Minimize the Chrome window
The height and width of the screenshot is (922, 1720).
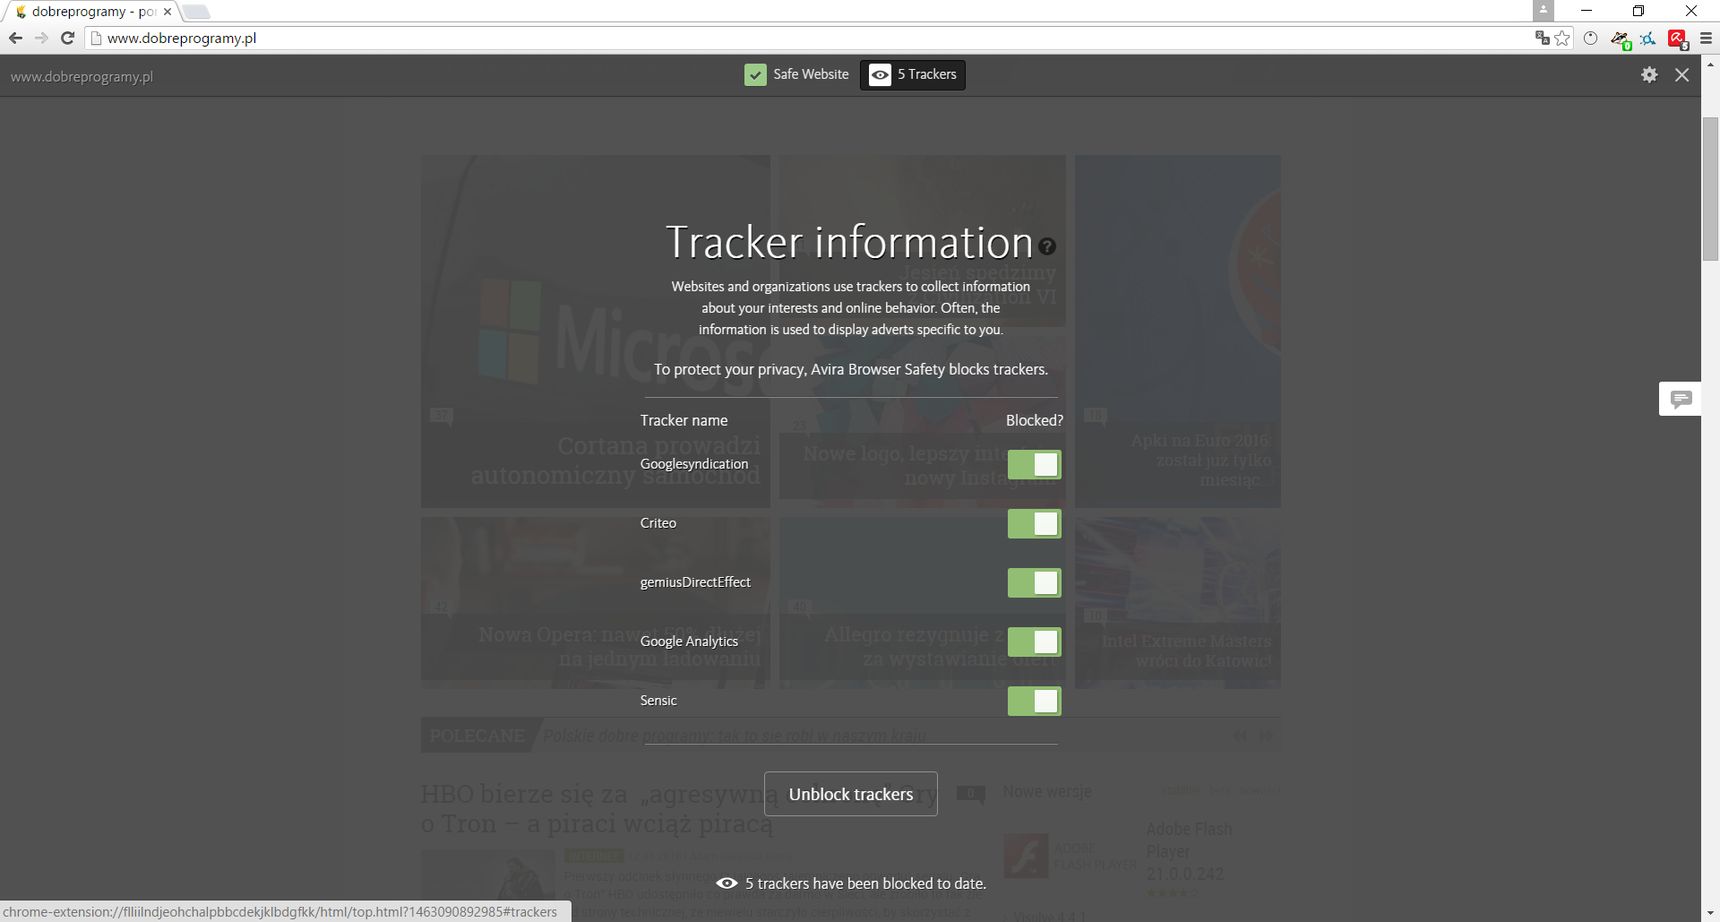1586,11
